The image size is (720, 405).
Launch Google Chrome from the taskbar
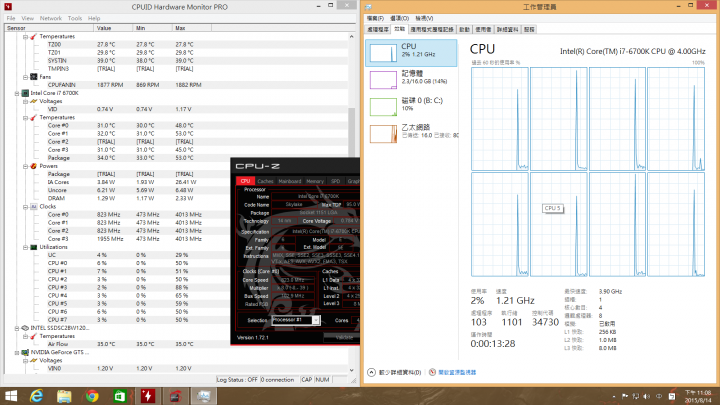tap(92, 396)
